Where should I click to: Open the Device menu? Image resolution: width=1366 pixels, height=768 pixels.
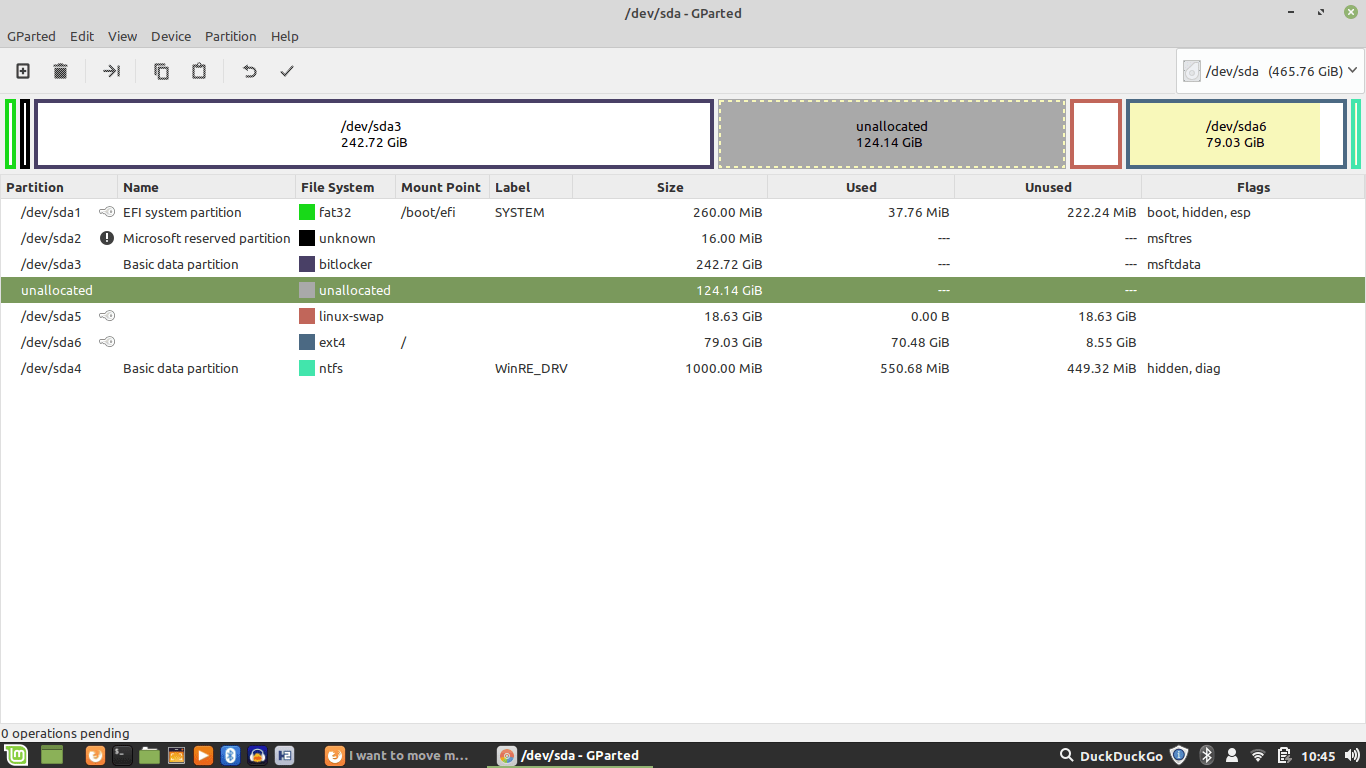pyautogui.click(x=171, y=36)
